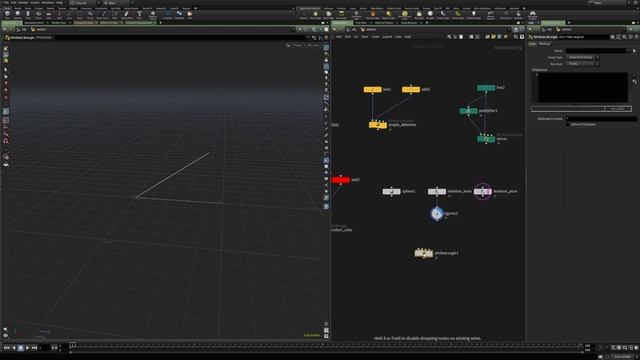Click the gear icon in the parameter pane header
640x360 pixels.
[612, 37]
